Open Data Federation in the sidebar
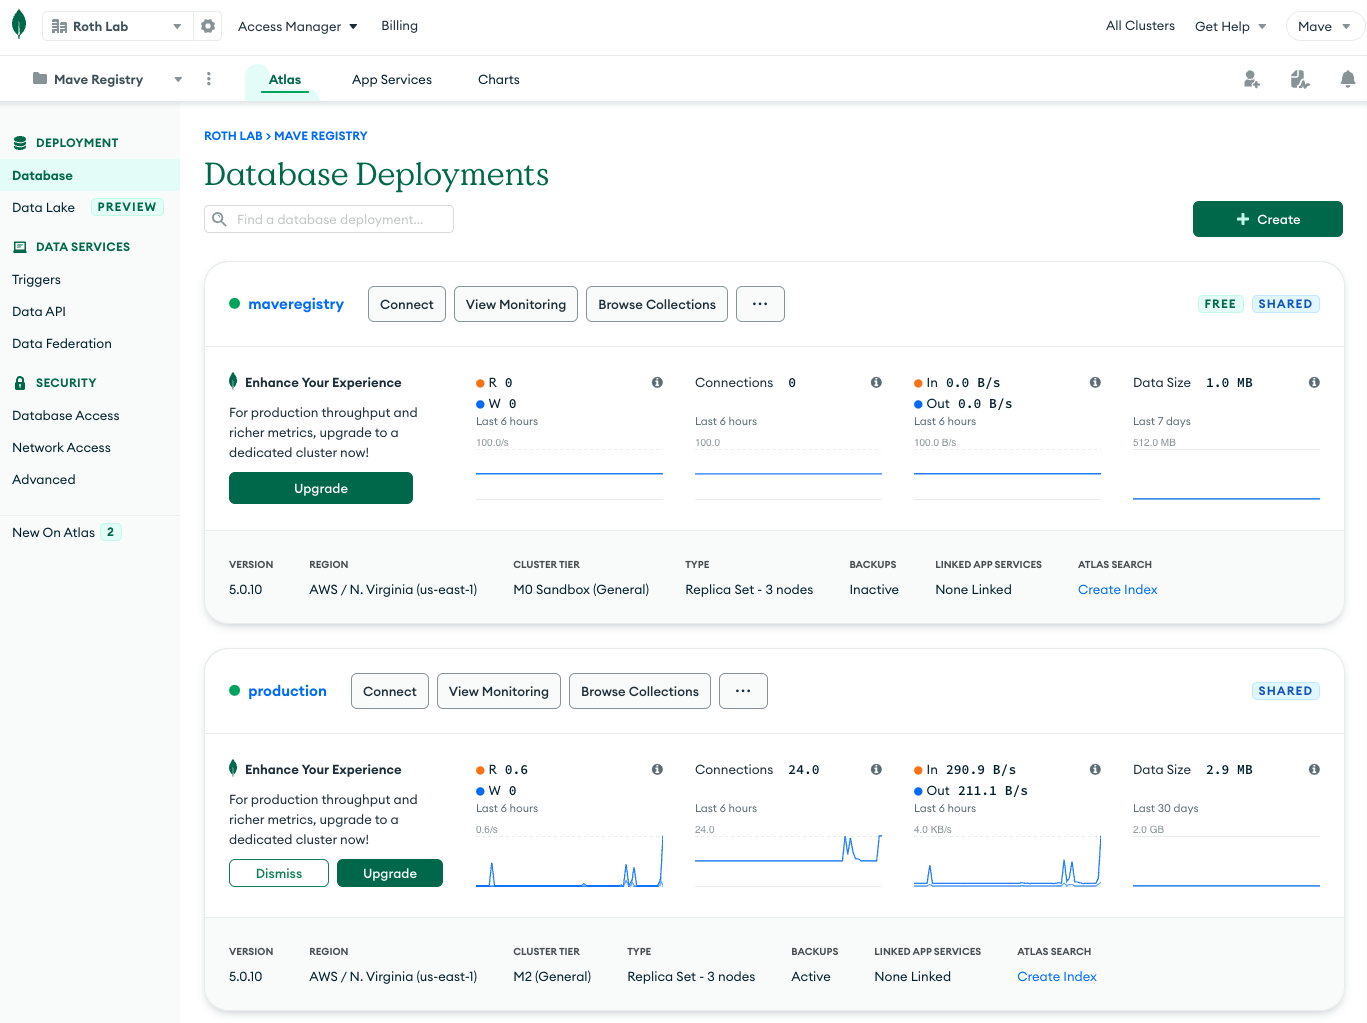Screen dimensions: 1367x1023 (62, 343)
